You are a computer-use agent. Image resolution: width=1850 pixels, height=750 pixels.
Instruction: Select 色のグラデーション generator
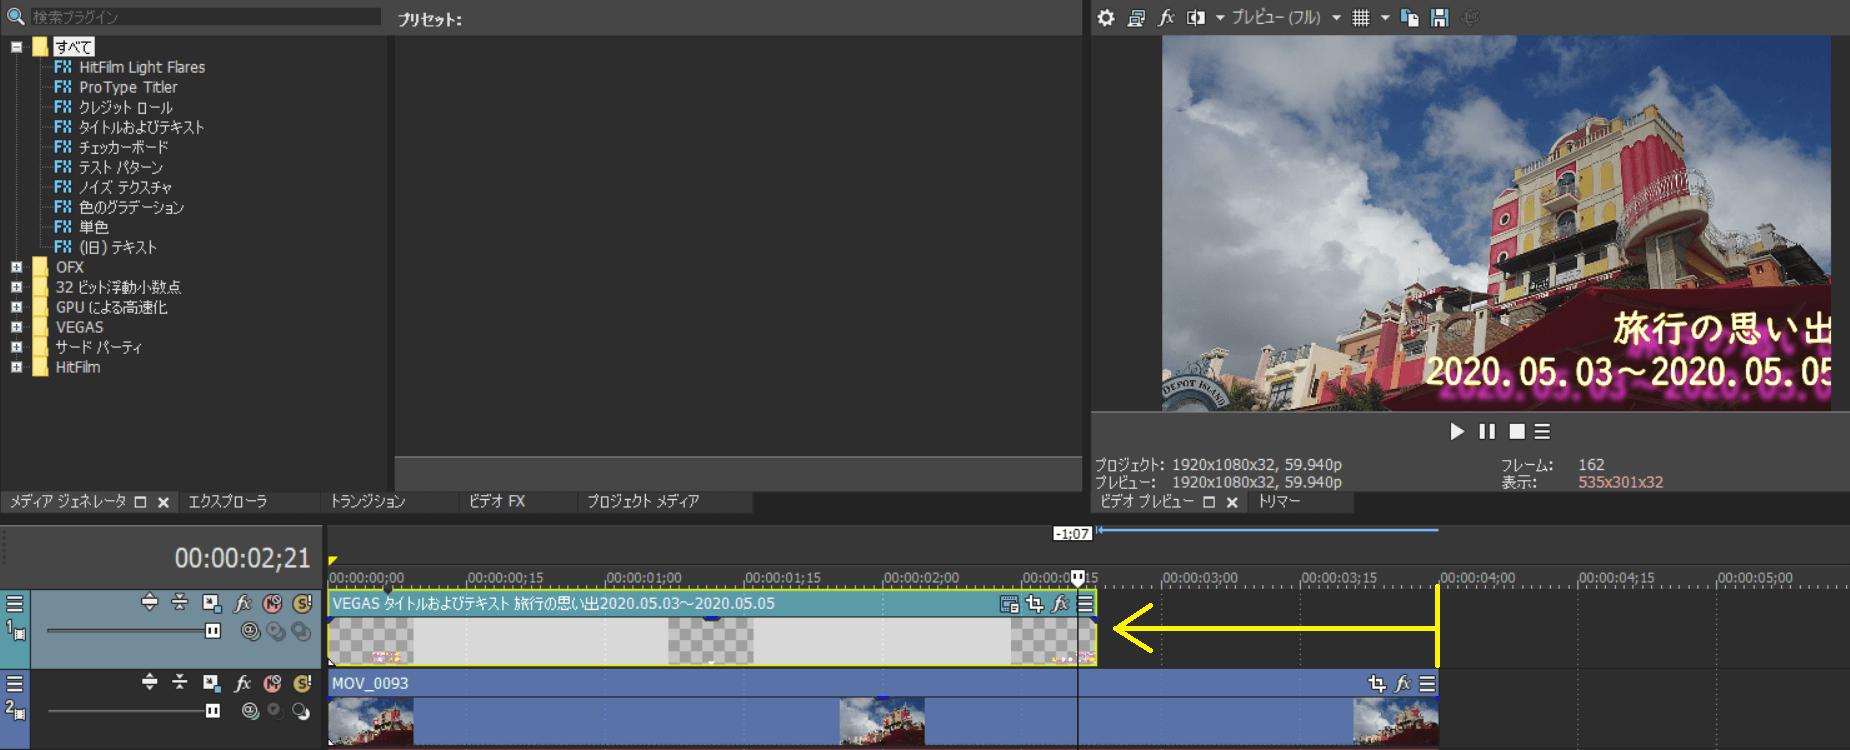pyautogui.click(x=132, y=207)
